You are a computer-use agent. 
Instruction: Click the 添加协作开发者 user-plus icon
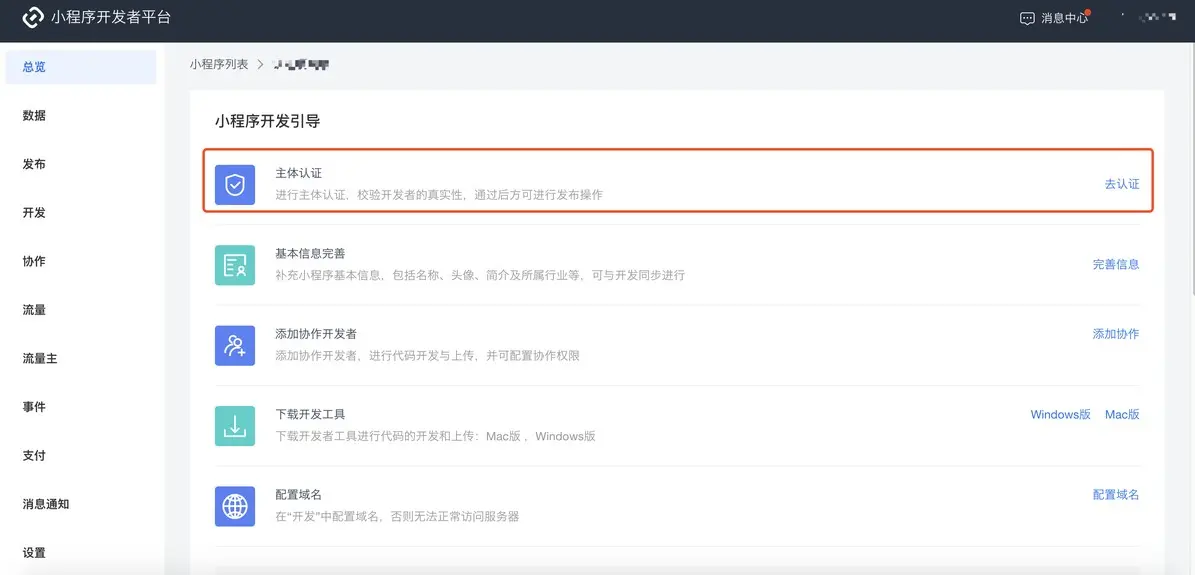235,345
